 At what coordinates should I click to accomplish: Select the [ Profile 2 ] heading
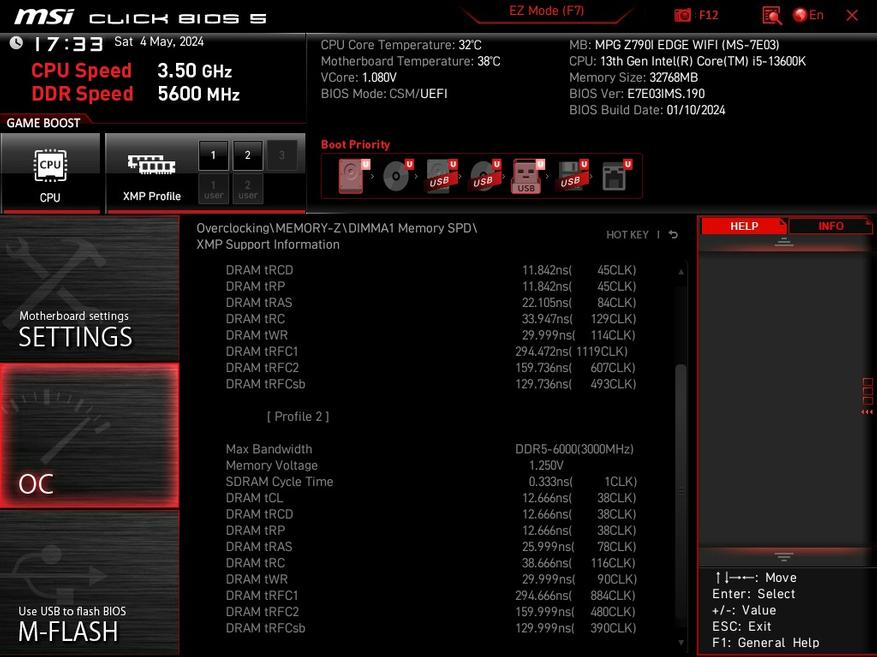[x=298, y=417]
